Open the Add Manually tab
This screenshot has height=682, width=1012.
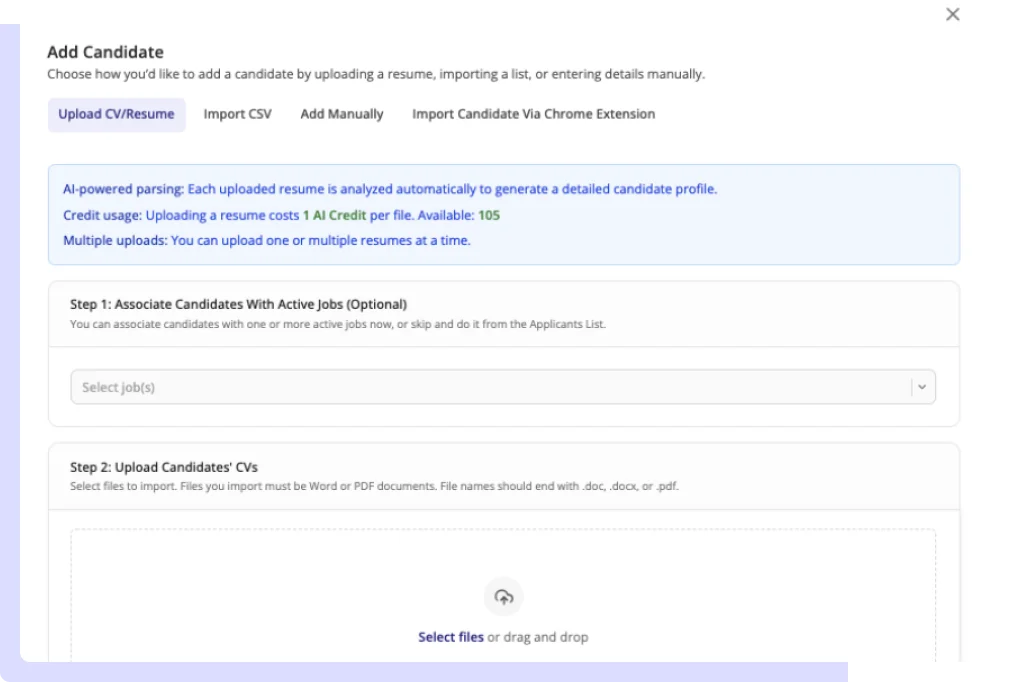(341, 114)
